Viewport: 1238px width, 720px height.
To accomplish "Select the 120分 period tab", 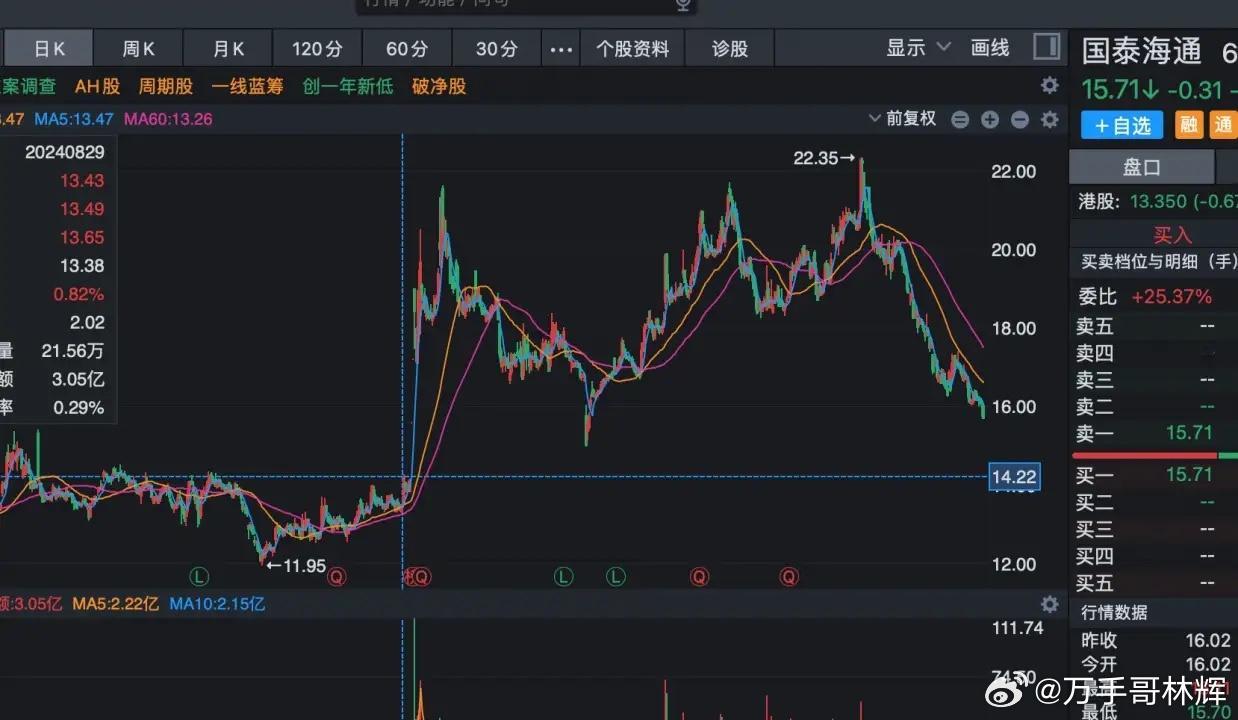I will click(x=317, y=48).
